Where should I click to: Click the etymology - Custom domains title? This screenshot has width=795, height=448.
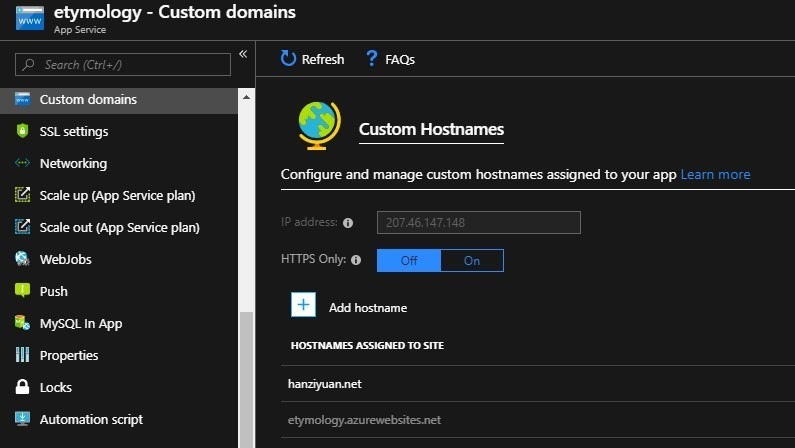click(175, 12)
